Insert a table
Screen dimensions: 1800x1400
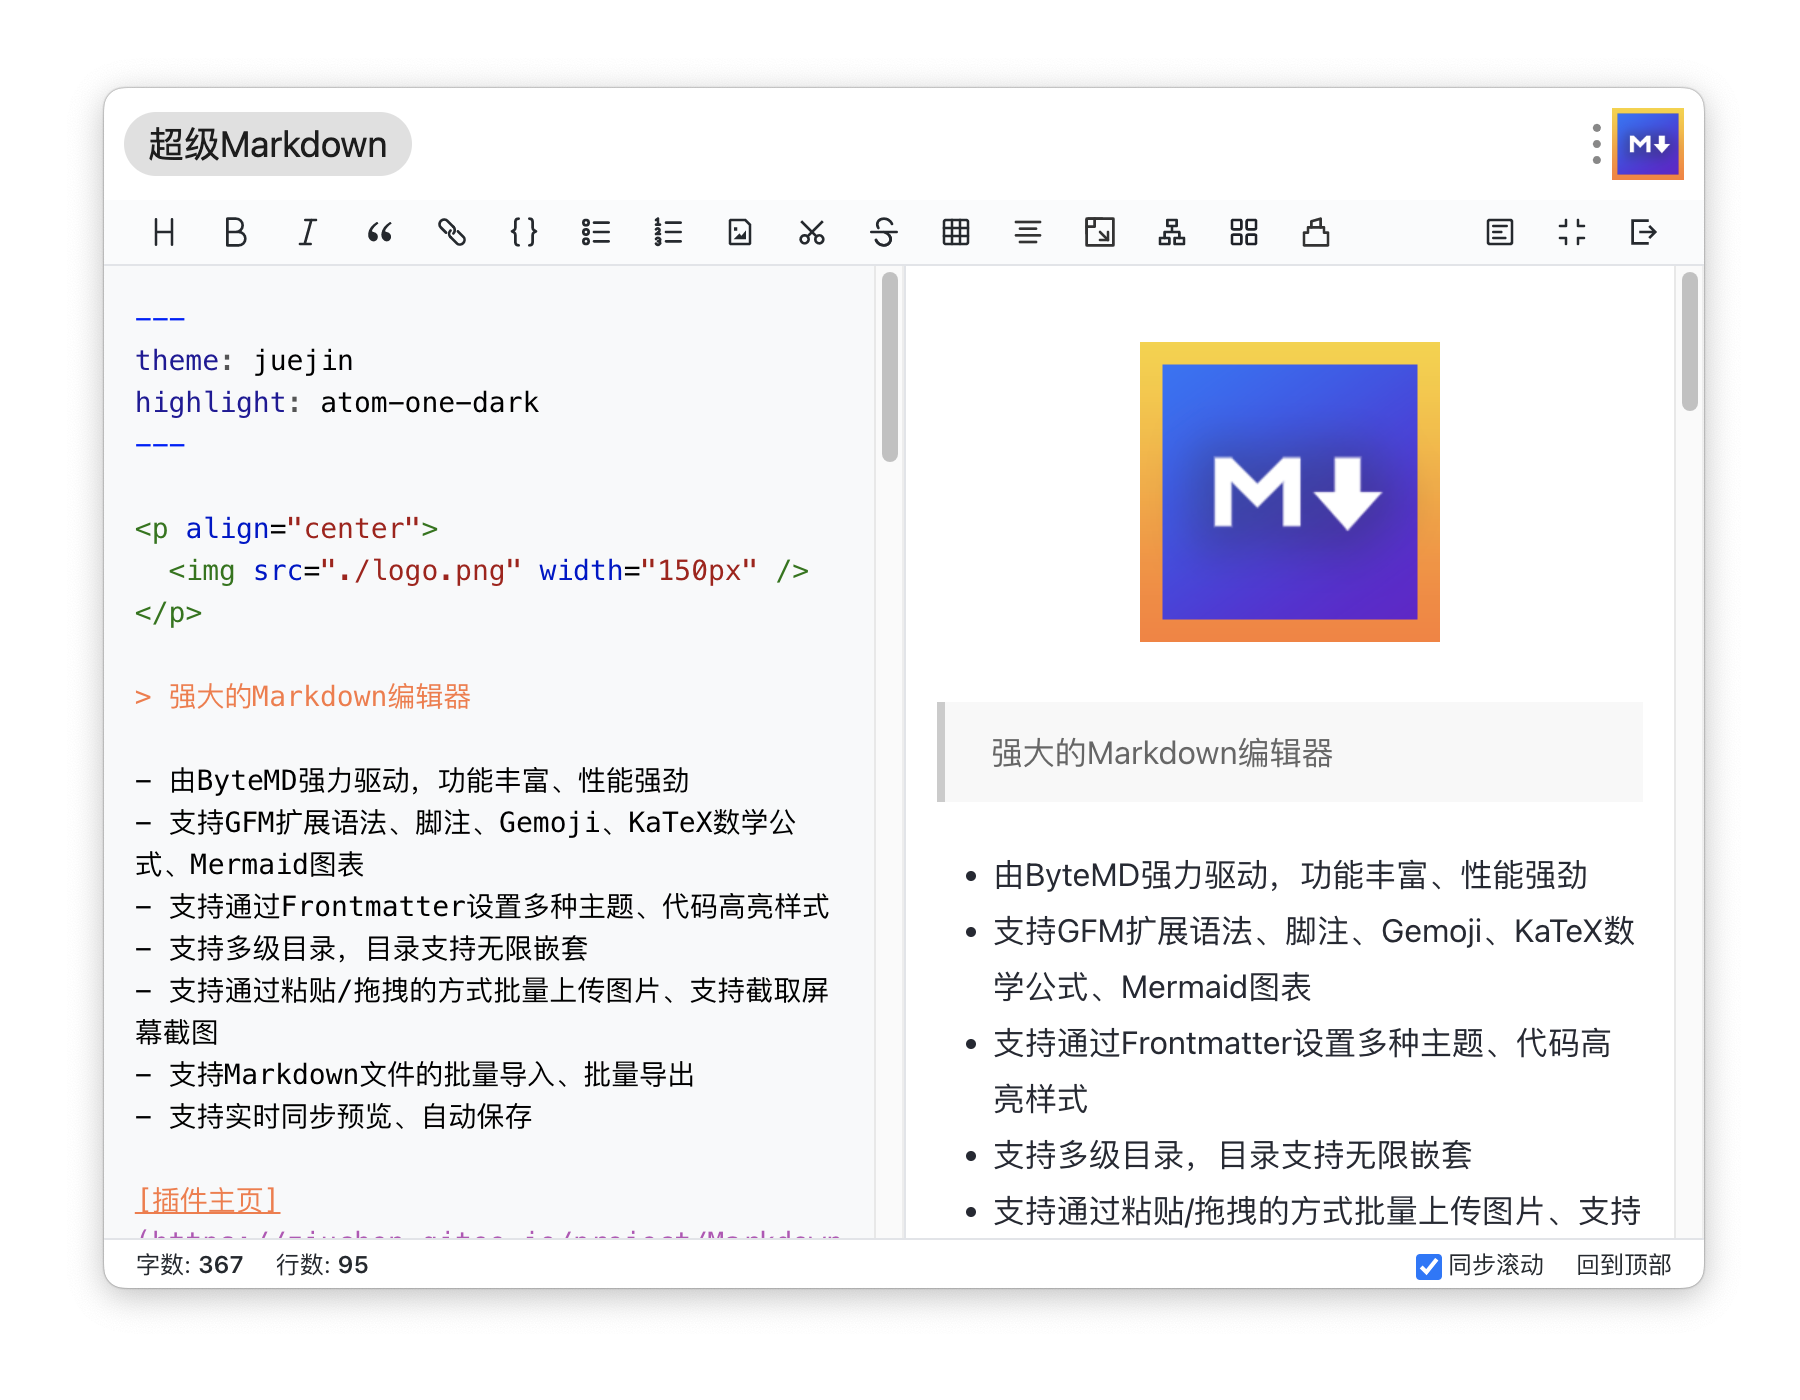tap(956, 233)
